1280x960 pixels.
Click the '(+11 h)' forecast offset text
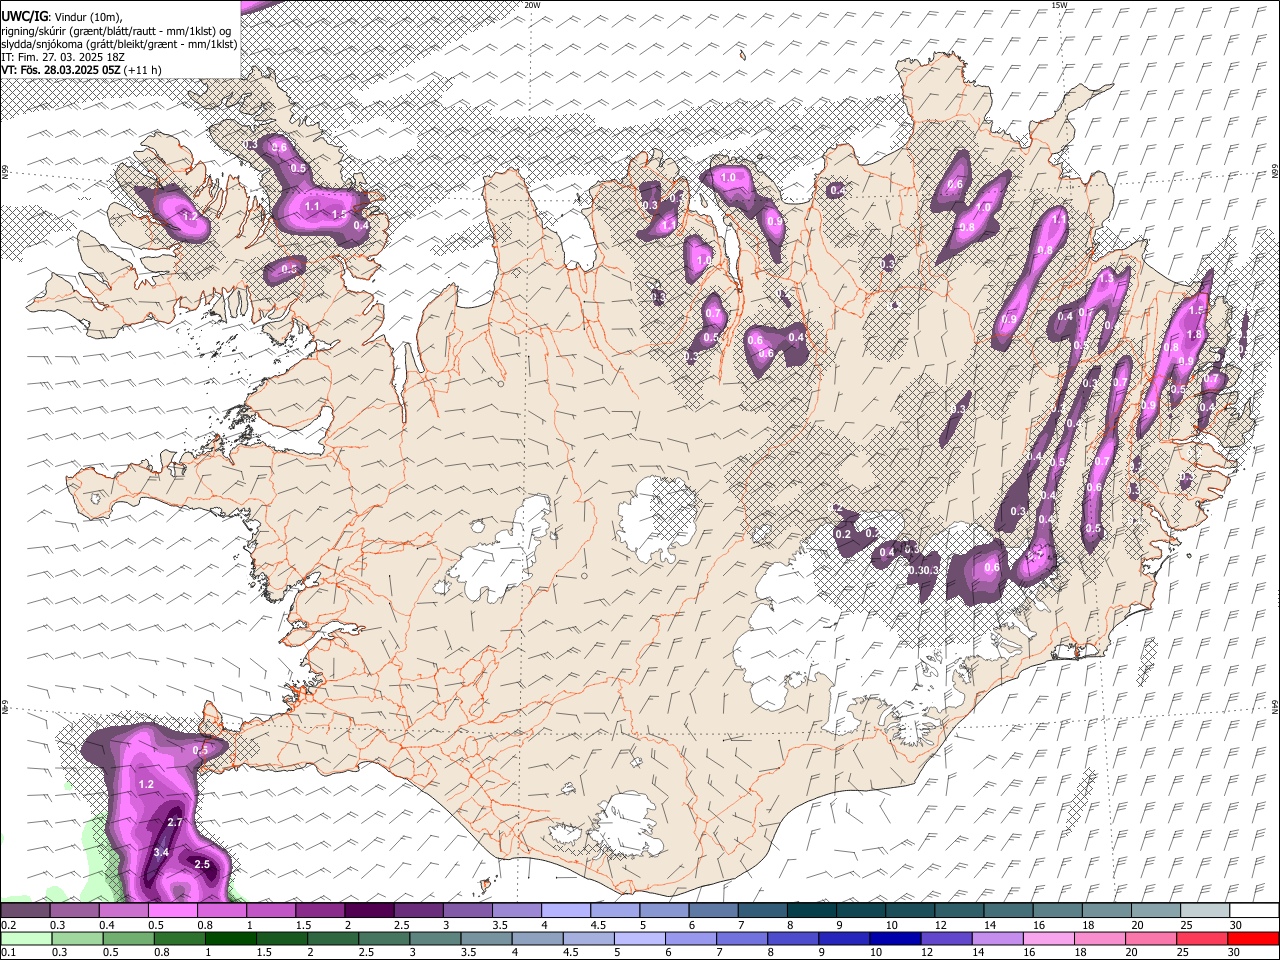pos(144,70)
